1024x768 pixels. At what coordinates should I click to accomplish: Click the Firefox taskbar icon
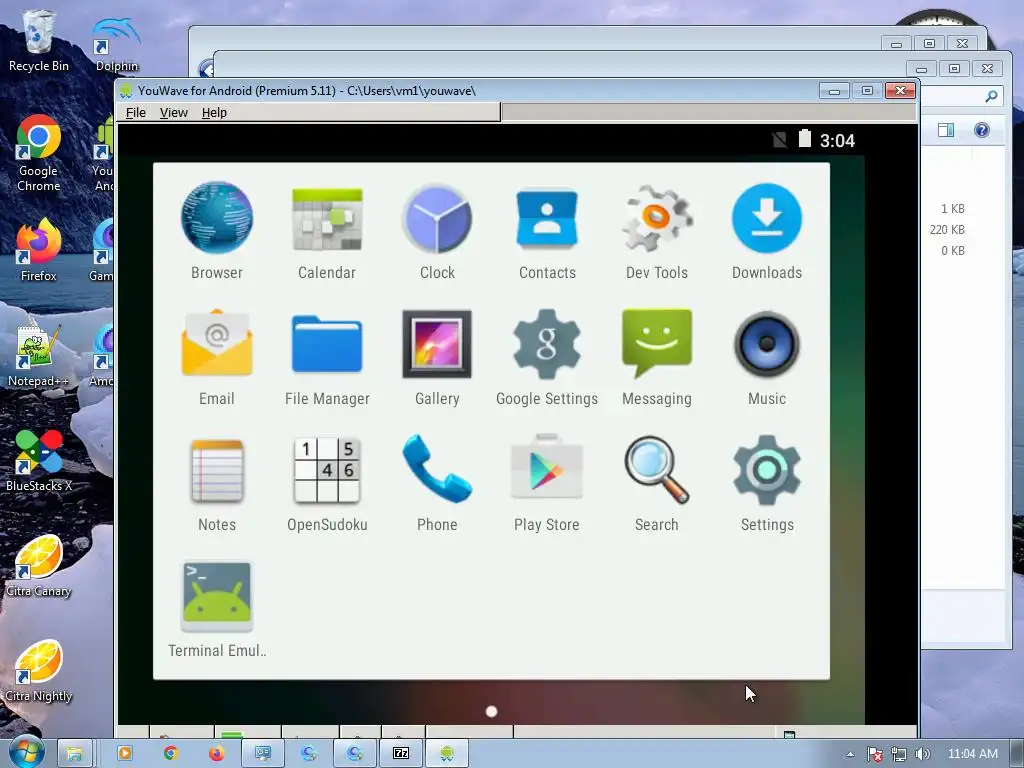click(216, 754)
